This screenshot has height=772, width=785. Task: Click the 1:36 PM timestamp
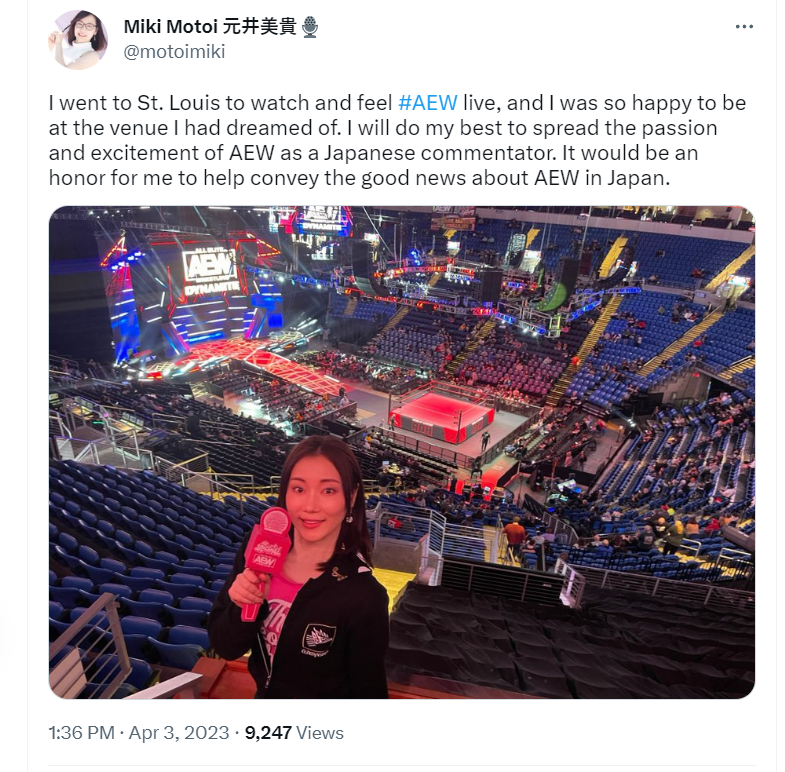(82, 732)
